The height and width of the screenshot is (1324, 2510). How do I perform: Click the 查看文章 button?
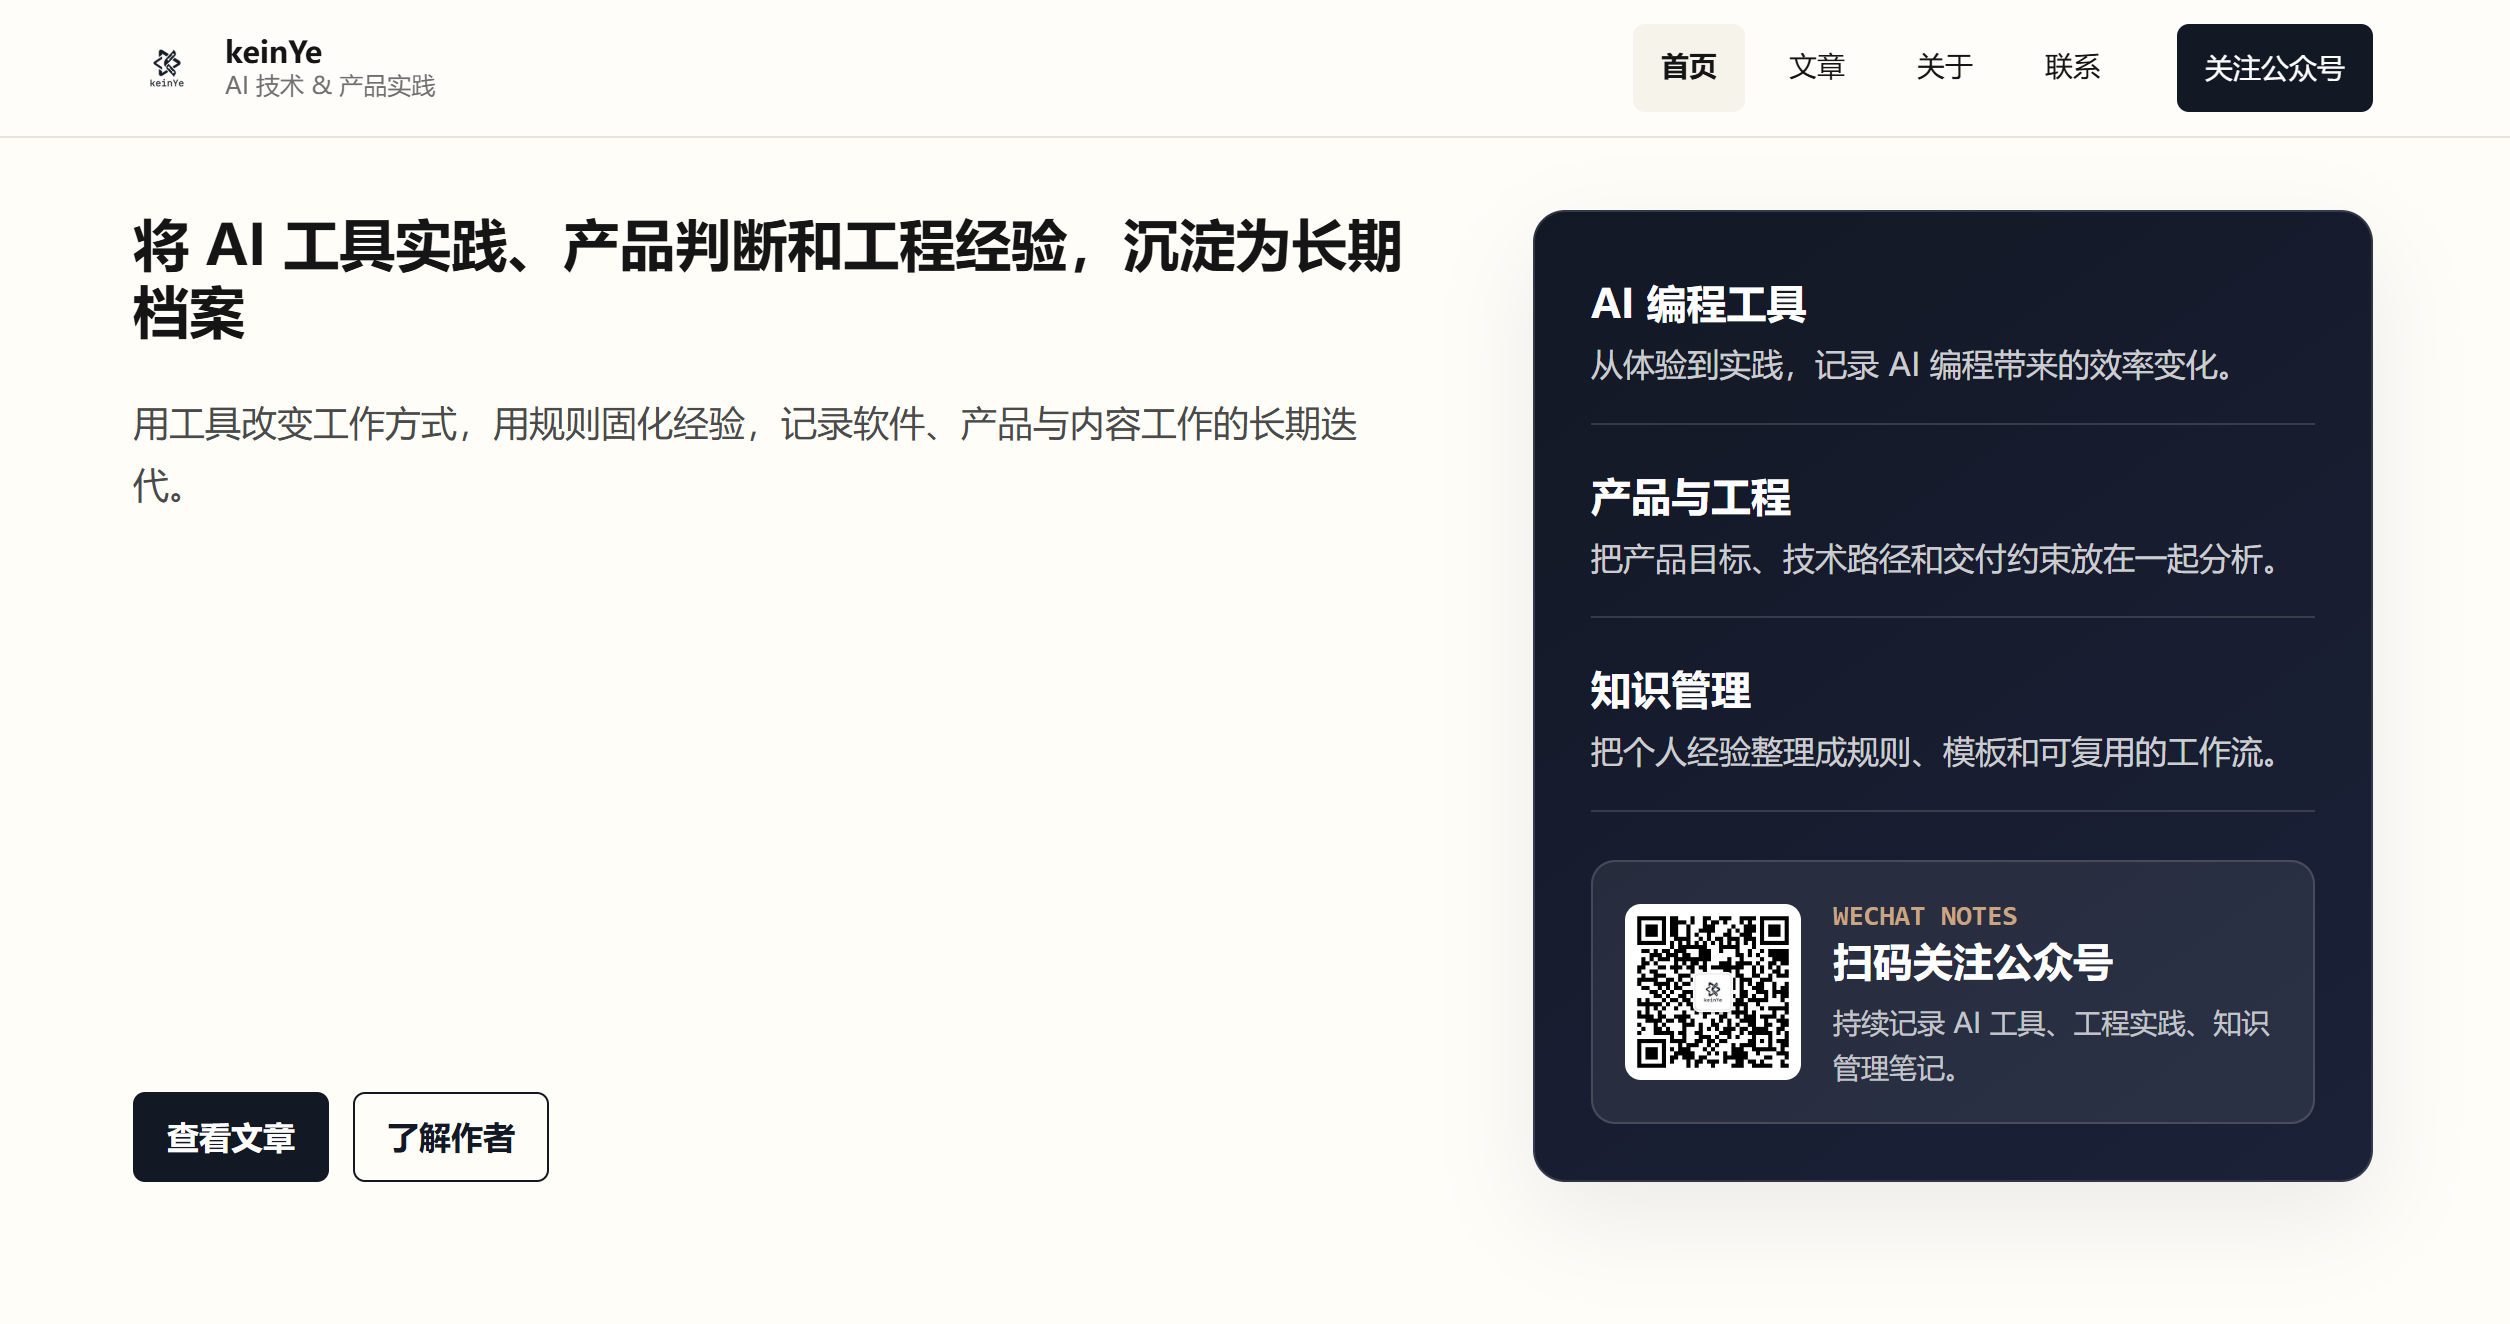[x=231, y=1137]
